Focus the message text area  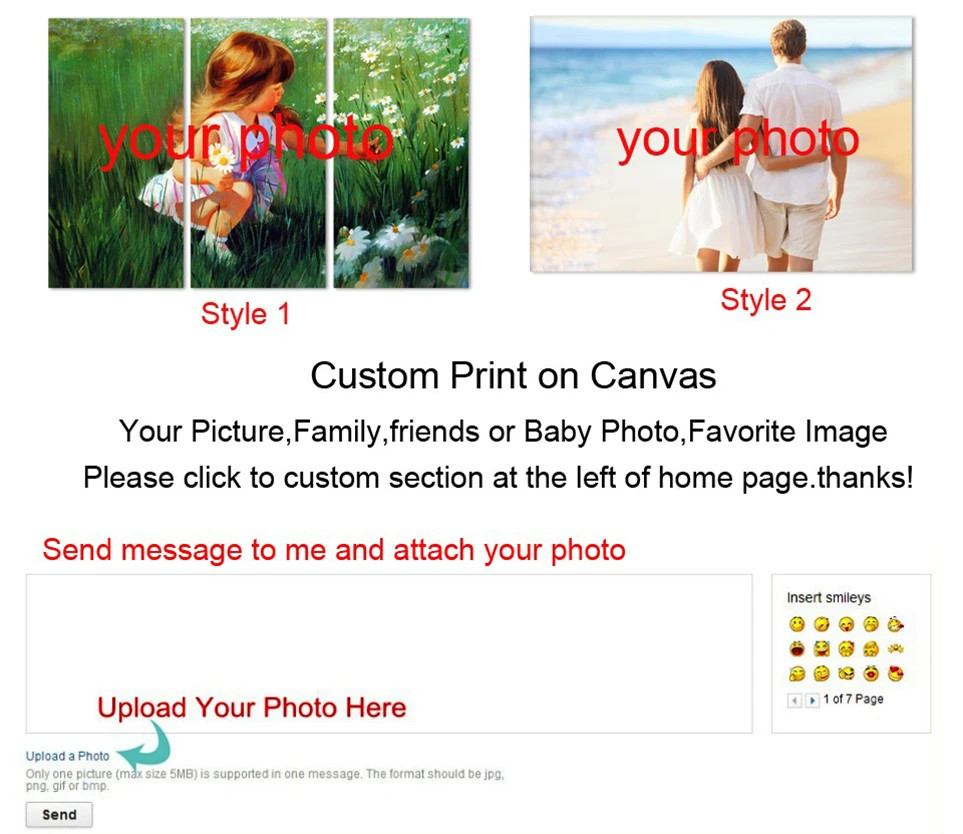pyautogui.click(x=389, y=653)
